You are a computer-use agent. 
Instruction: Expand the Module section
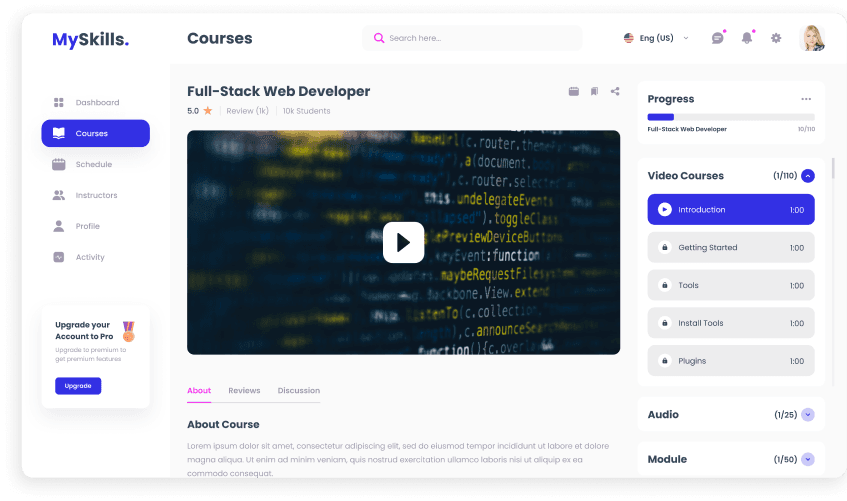(x=808, y=459)
